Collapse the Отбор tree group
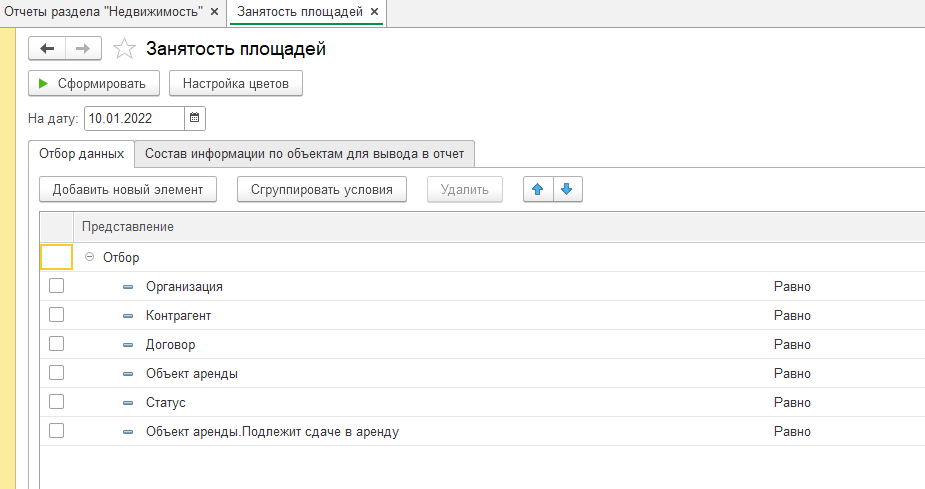The width and height of the screenshot is (925, 489). coord(90,257)
